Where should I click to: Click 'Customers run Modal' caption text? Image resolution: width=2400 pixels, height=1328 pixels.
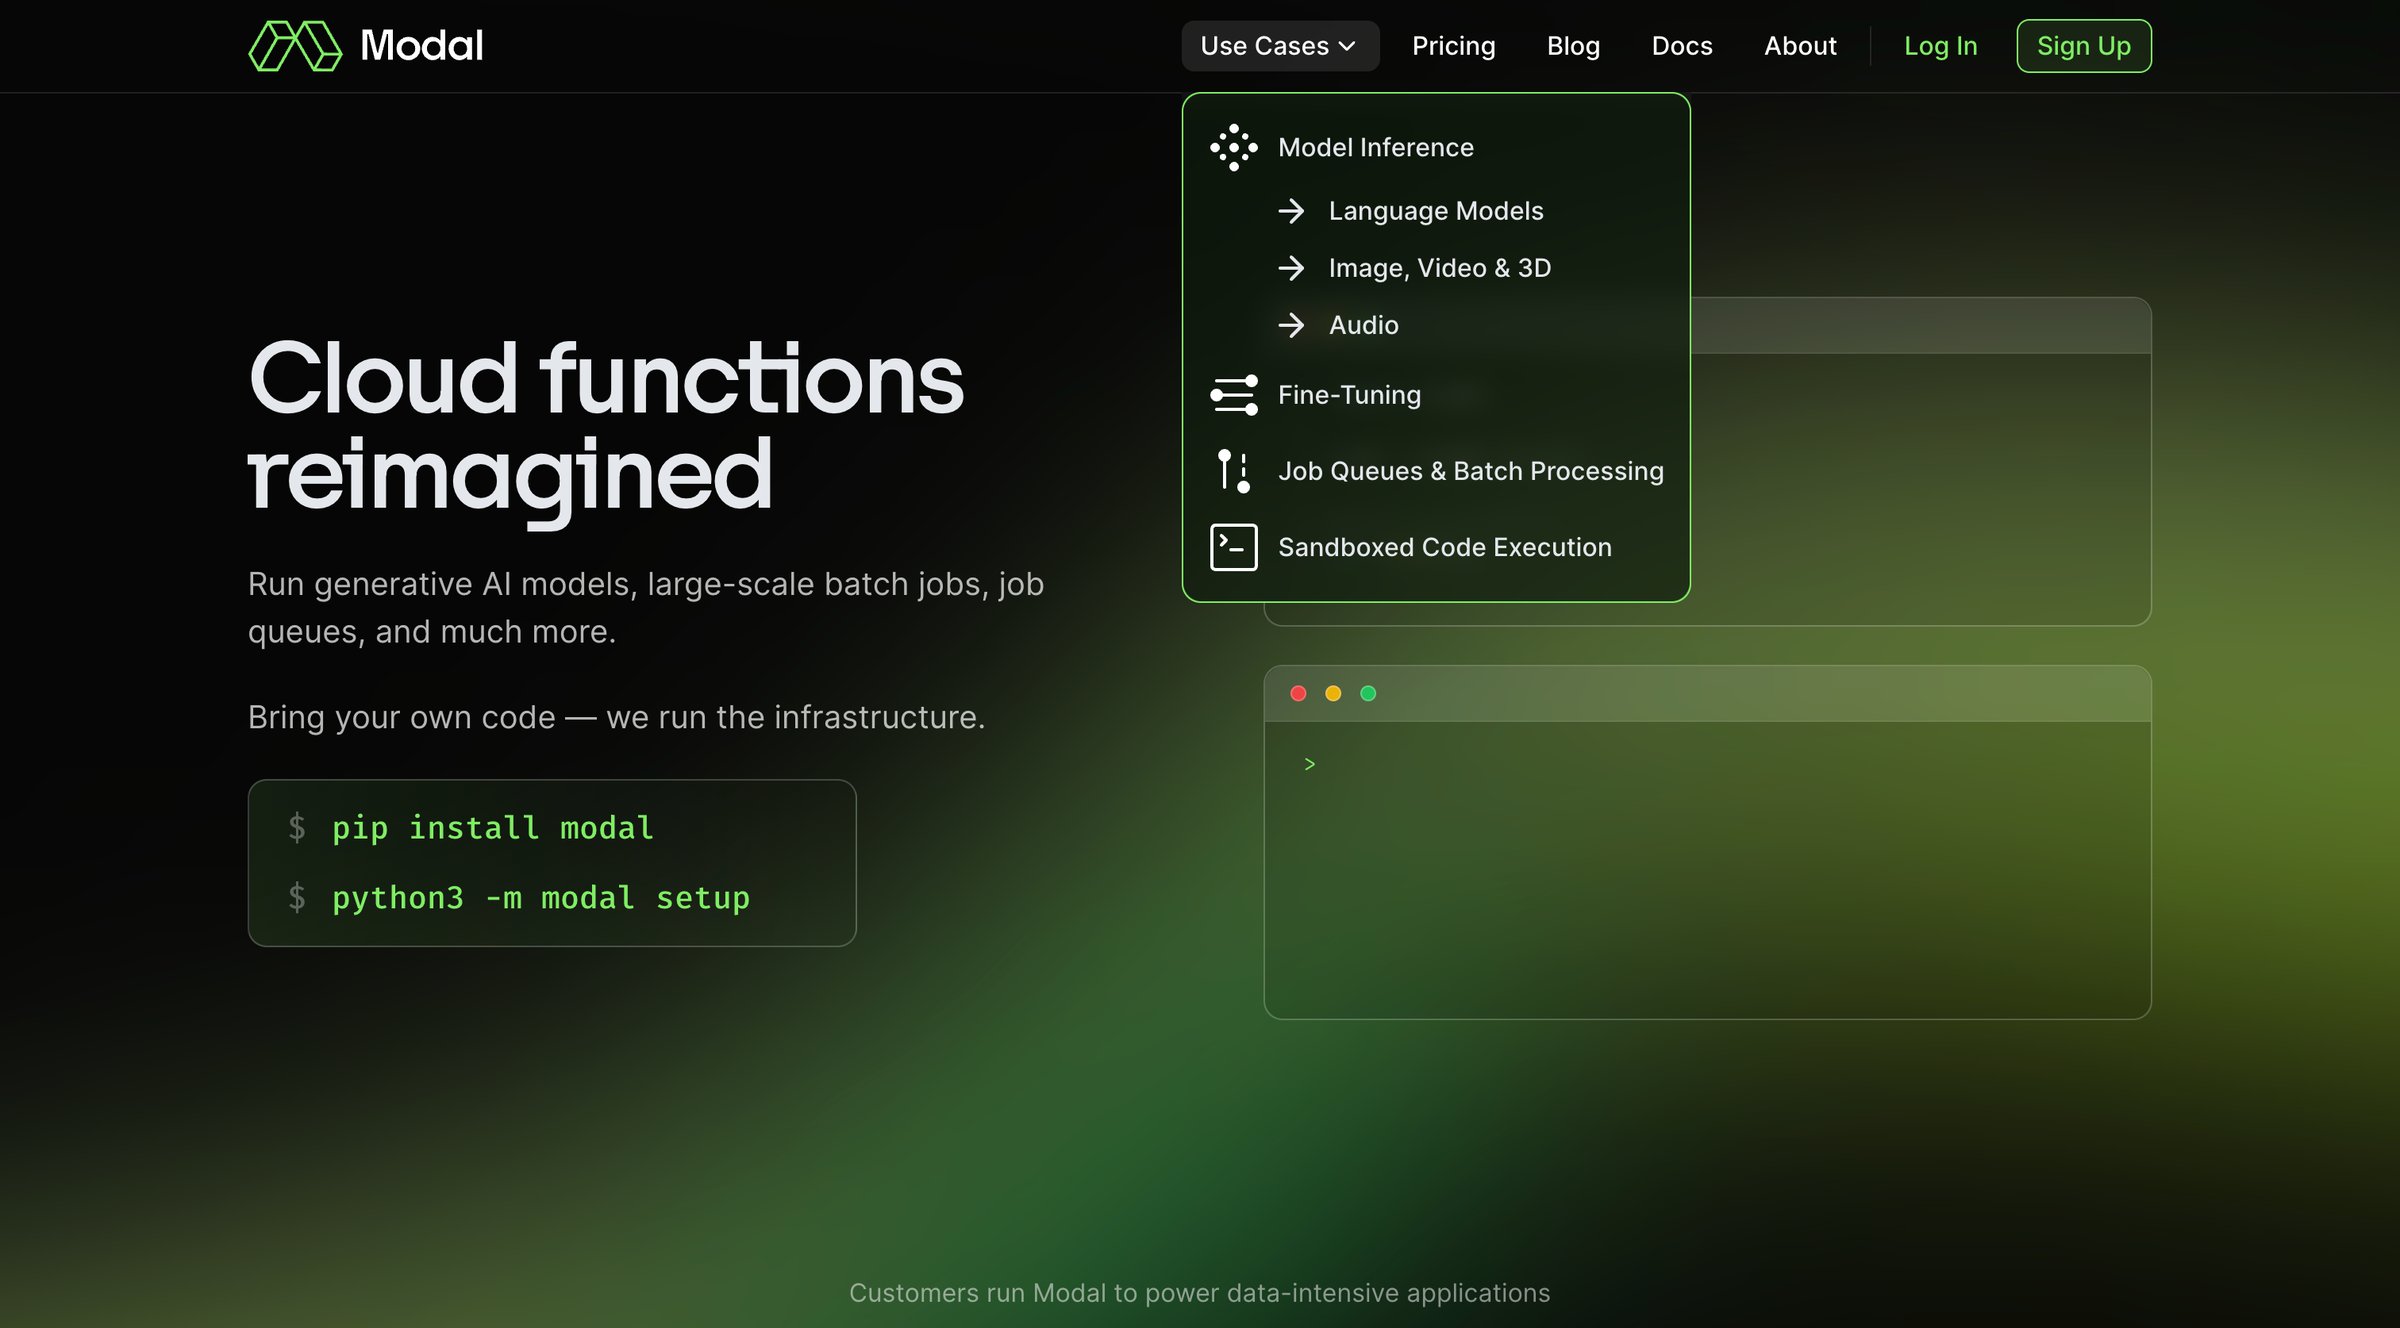coord(1199,1293)
